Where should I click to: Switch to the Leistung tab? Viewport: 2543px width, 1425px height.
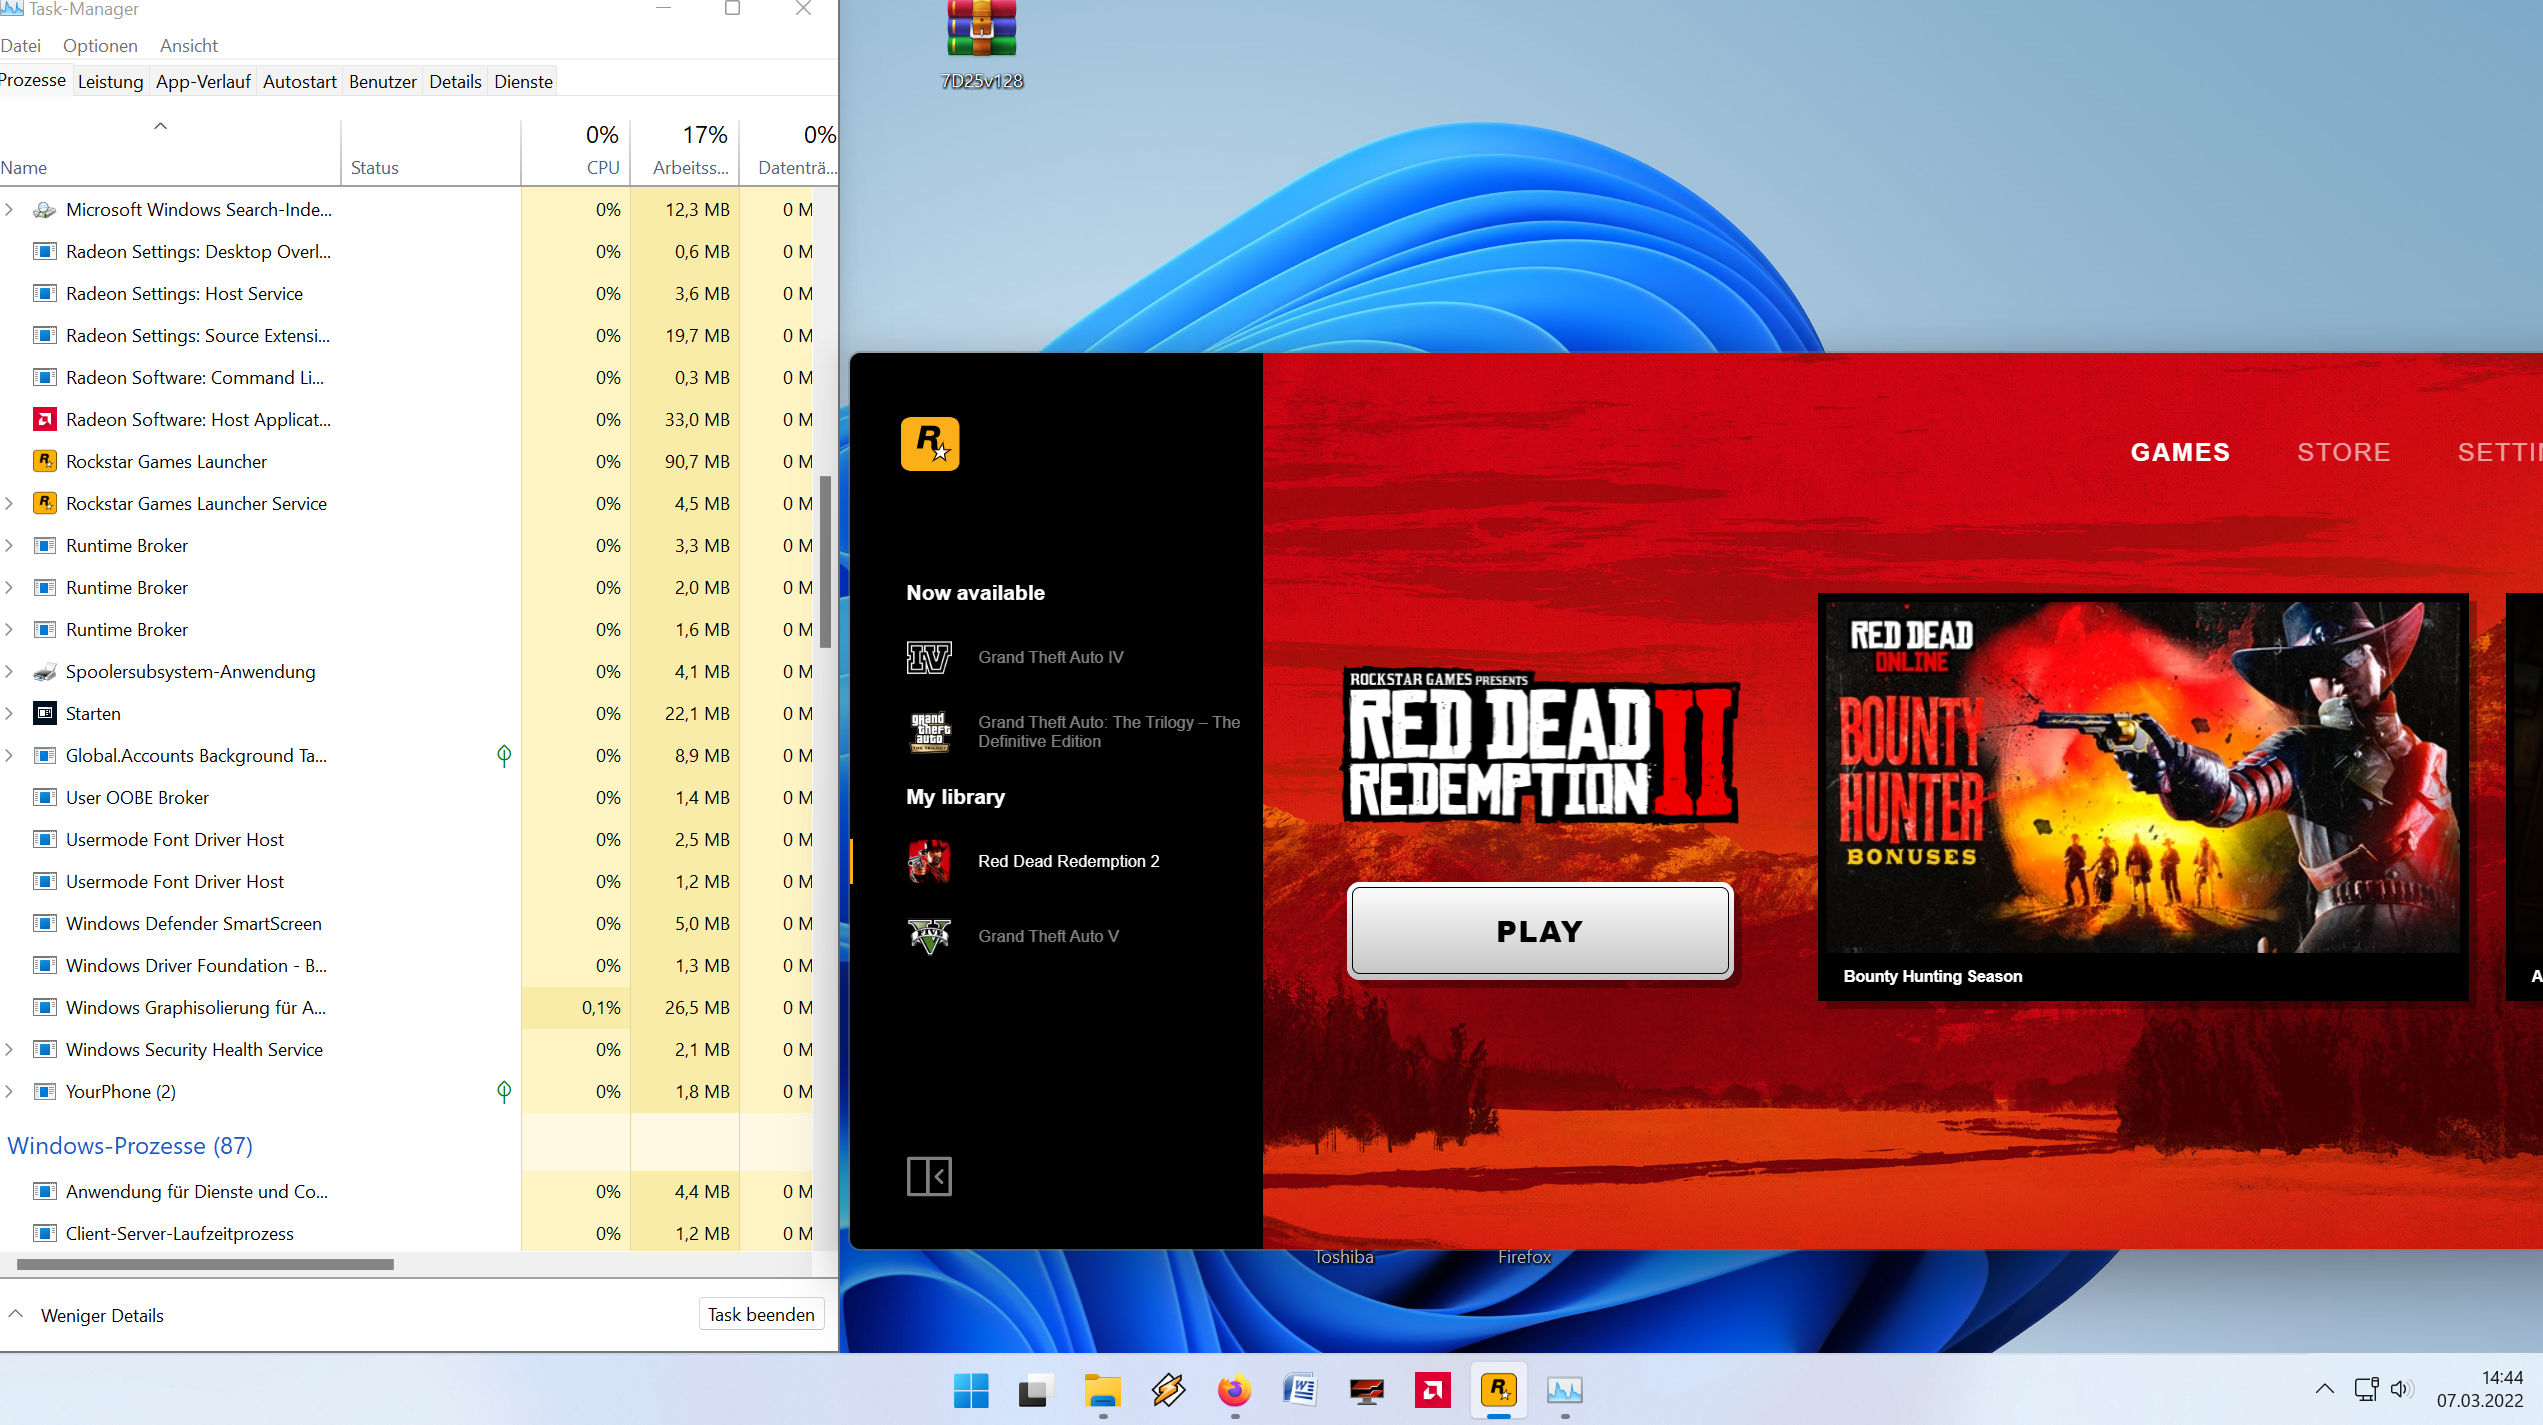(x=110, y=81)
